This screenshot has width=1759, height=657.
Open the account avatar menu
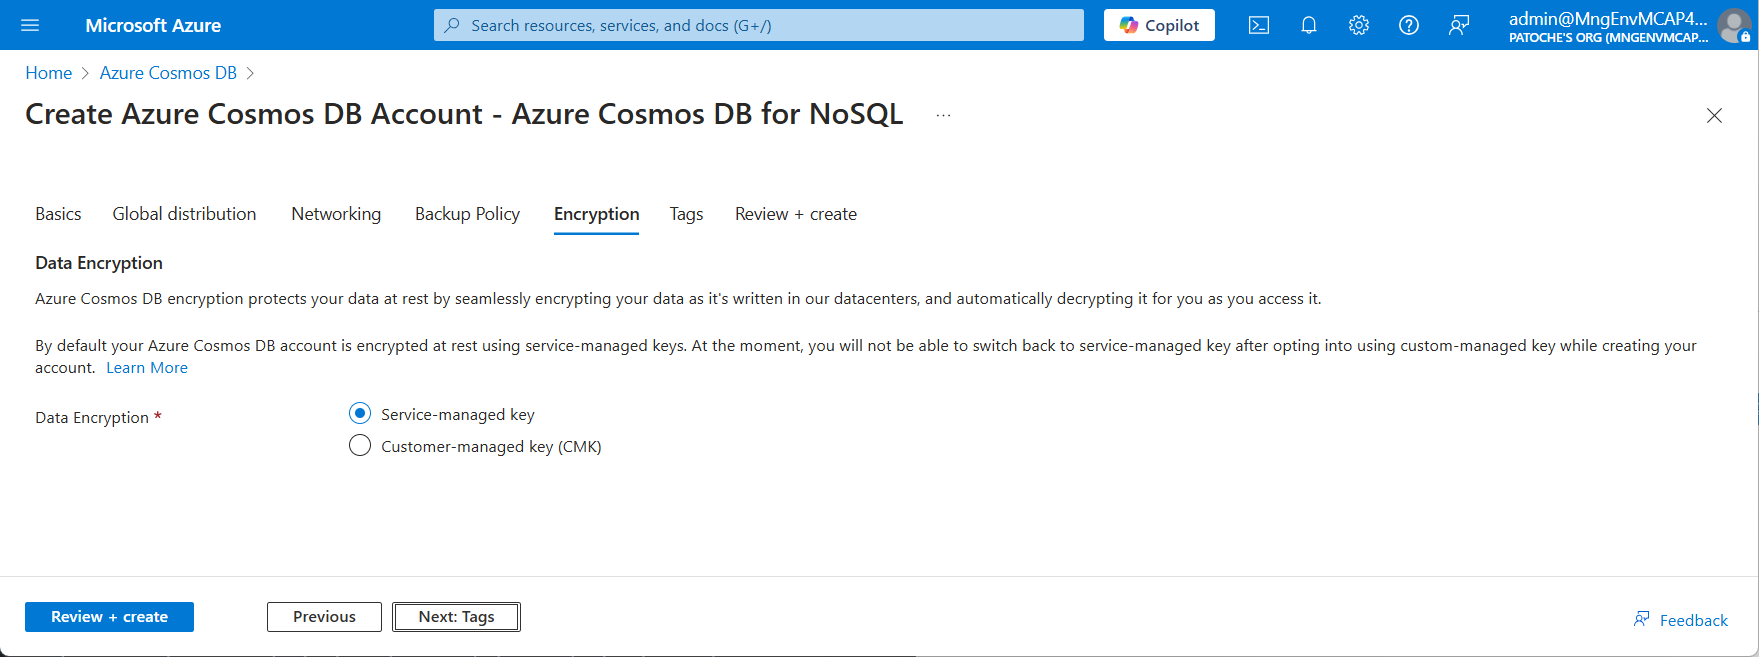[1734, 26]
